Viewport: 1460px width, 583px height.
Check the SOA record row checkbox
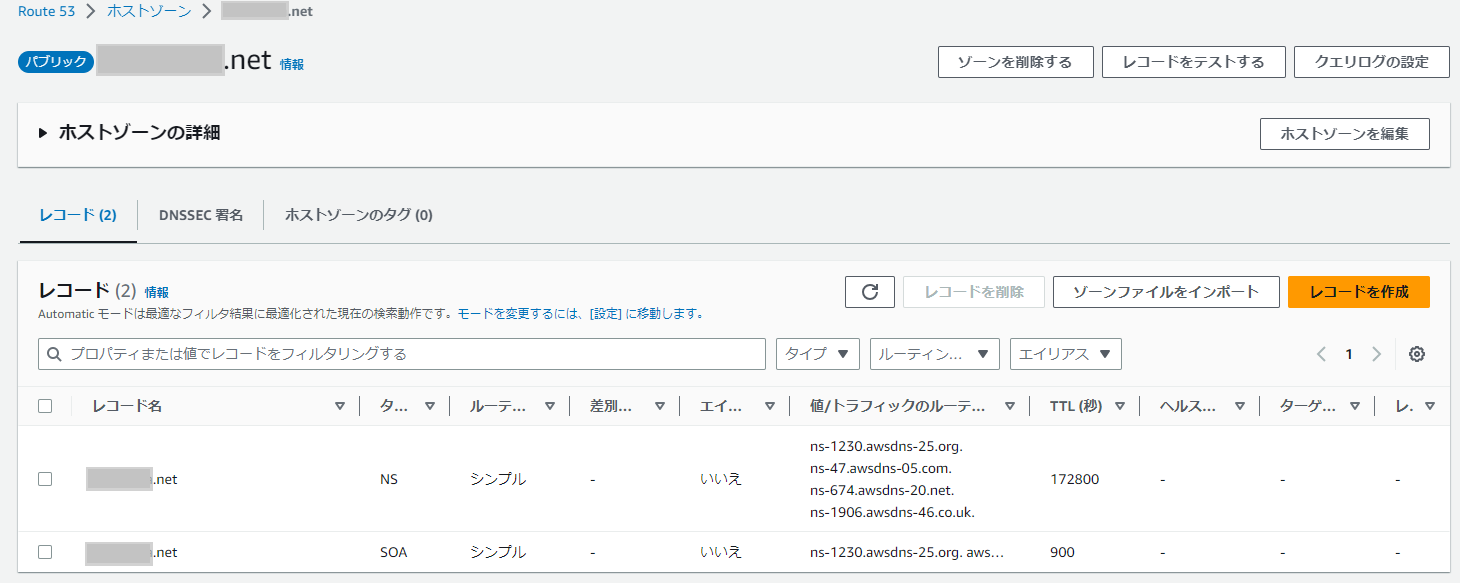point(45,552)
